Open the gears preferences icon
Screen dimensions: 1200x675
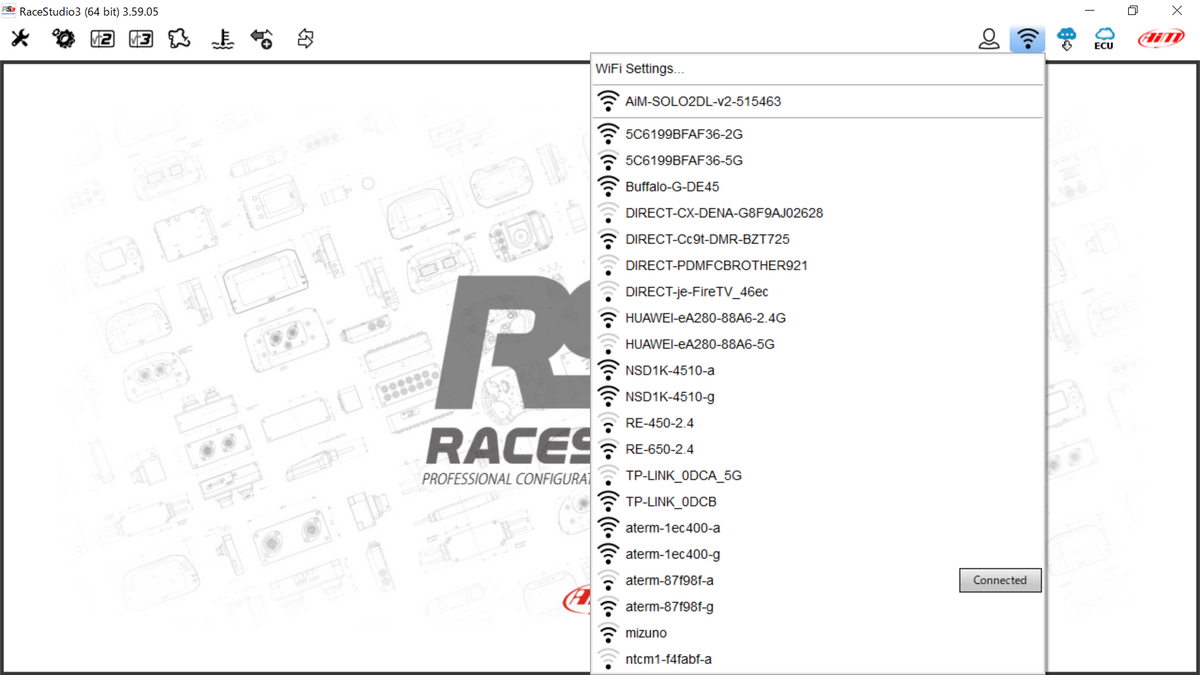click(63, 39)
